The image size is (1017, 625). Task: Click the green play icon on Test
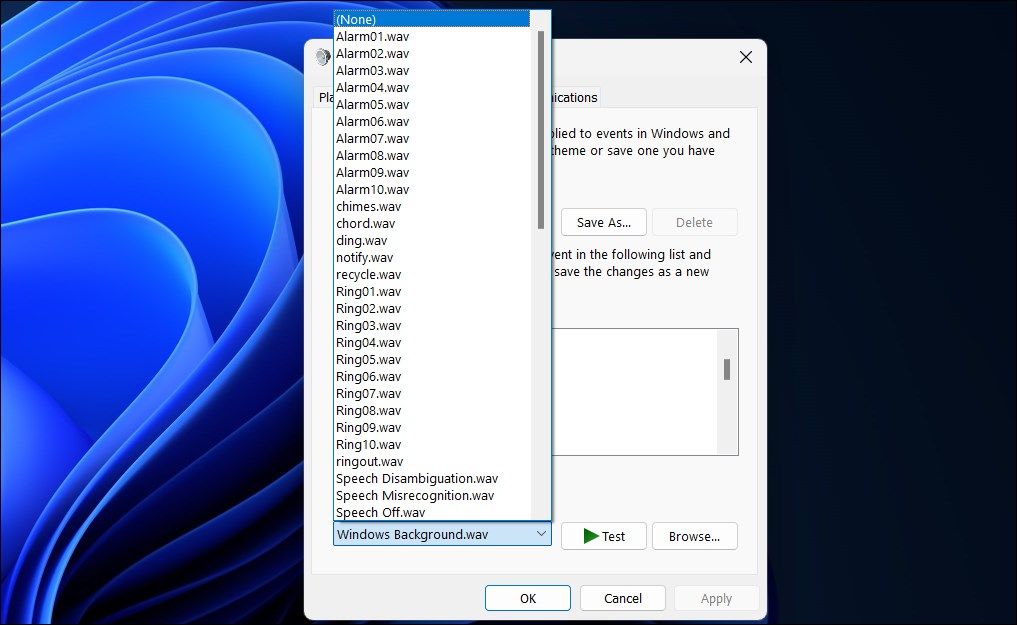pyautogui.click(x=588, y=536)
